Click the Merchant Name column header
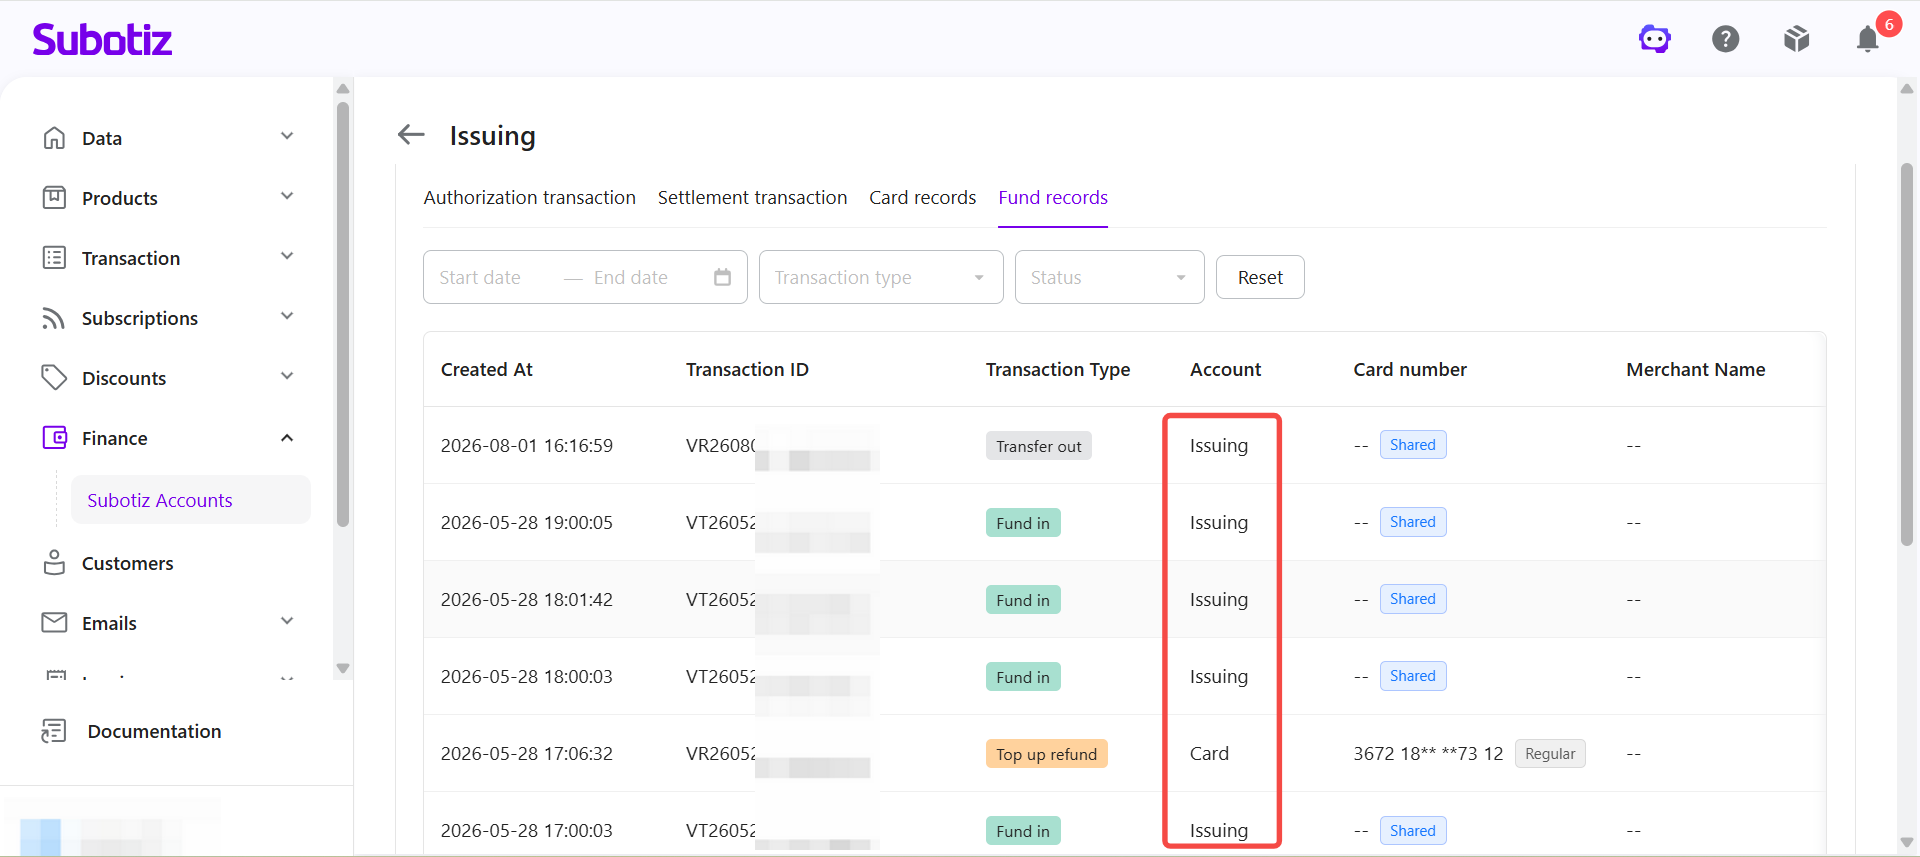Screen dimensions: 1920x857 click(1696, 370)
